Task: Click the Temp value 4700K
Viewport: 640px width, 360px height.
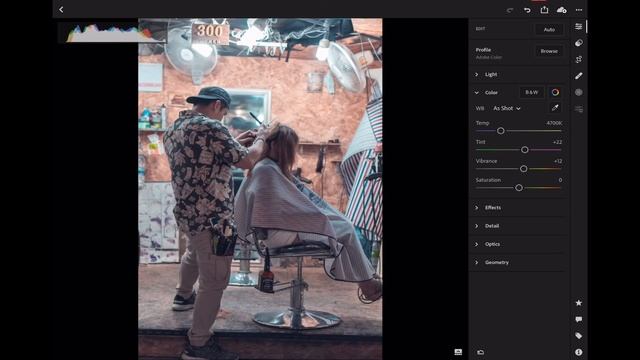Action: [x=554, y=123]
